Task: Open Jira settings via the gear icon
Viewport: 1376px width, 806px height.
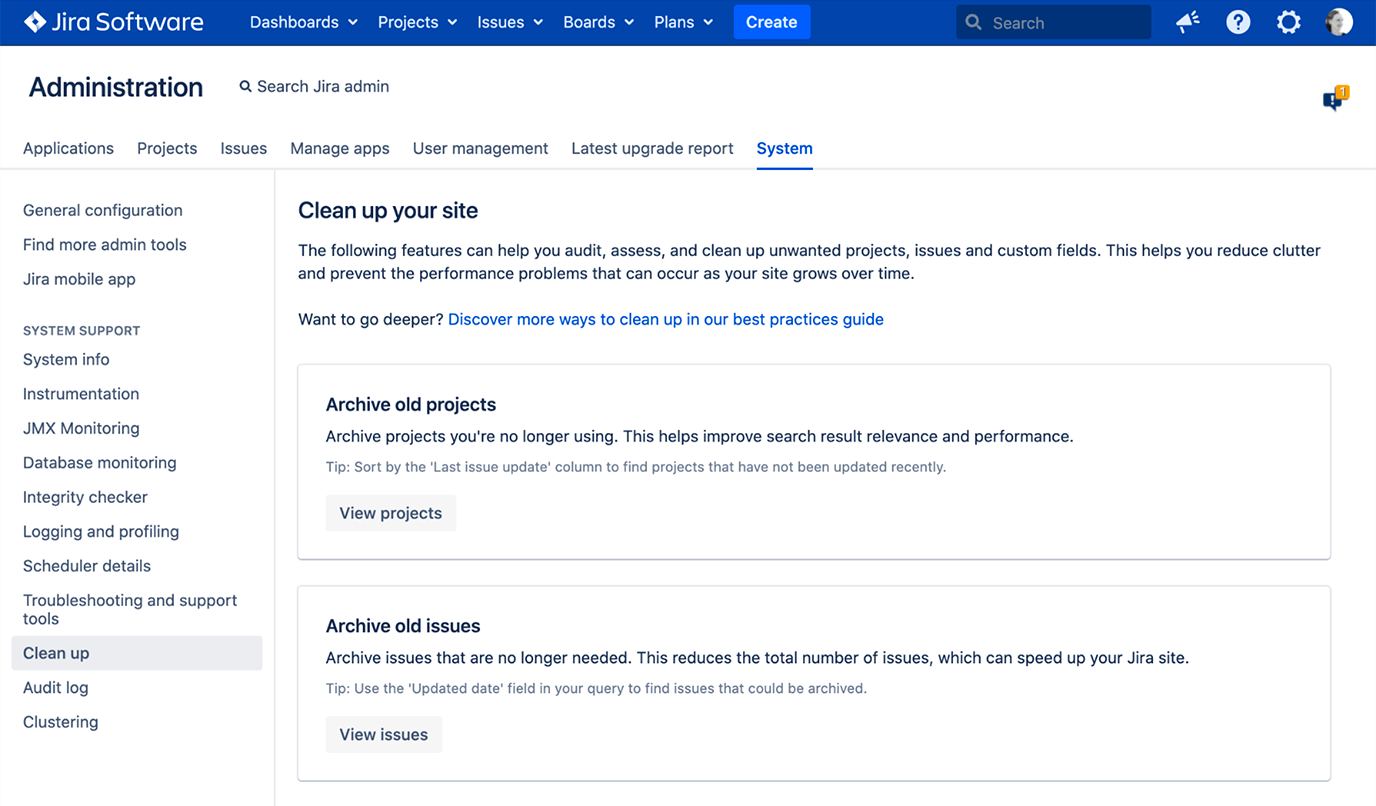Action: [x=1288, y=21]
